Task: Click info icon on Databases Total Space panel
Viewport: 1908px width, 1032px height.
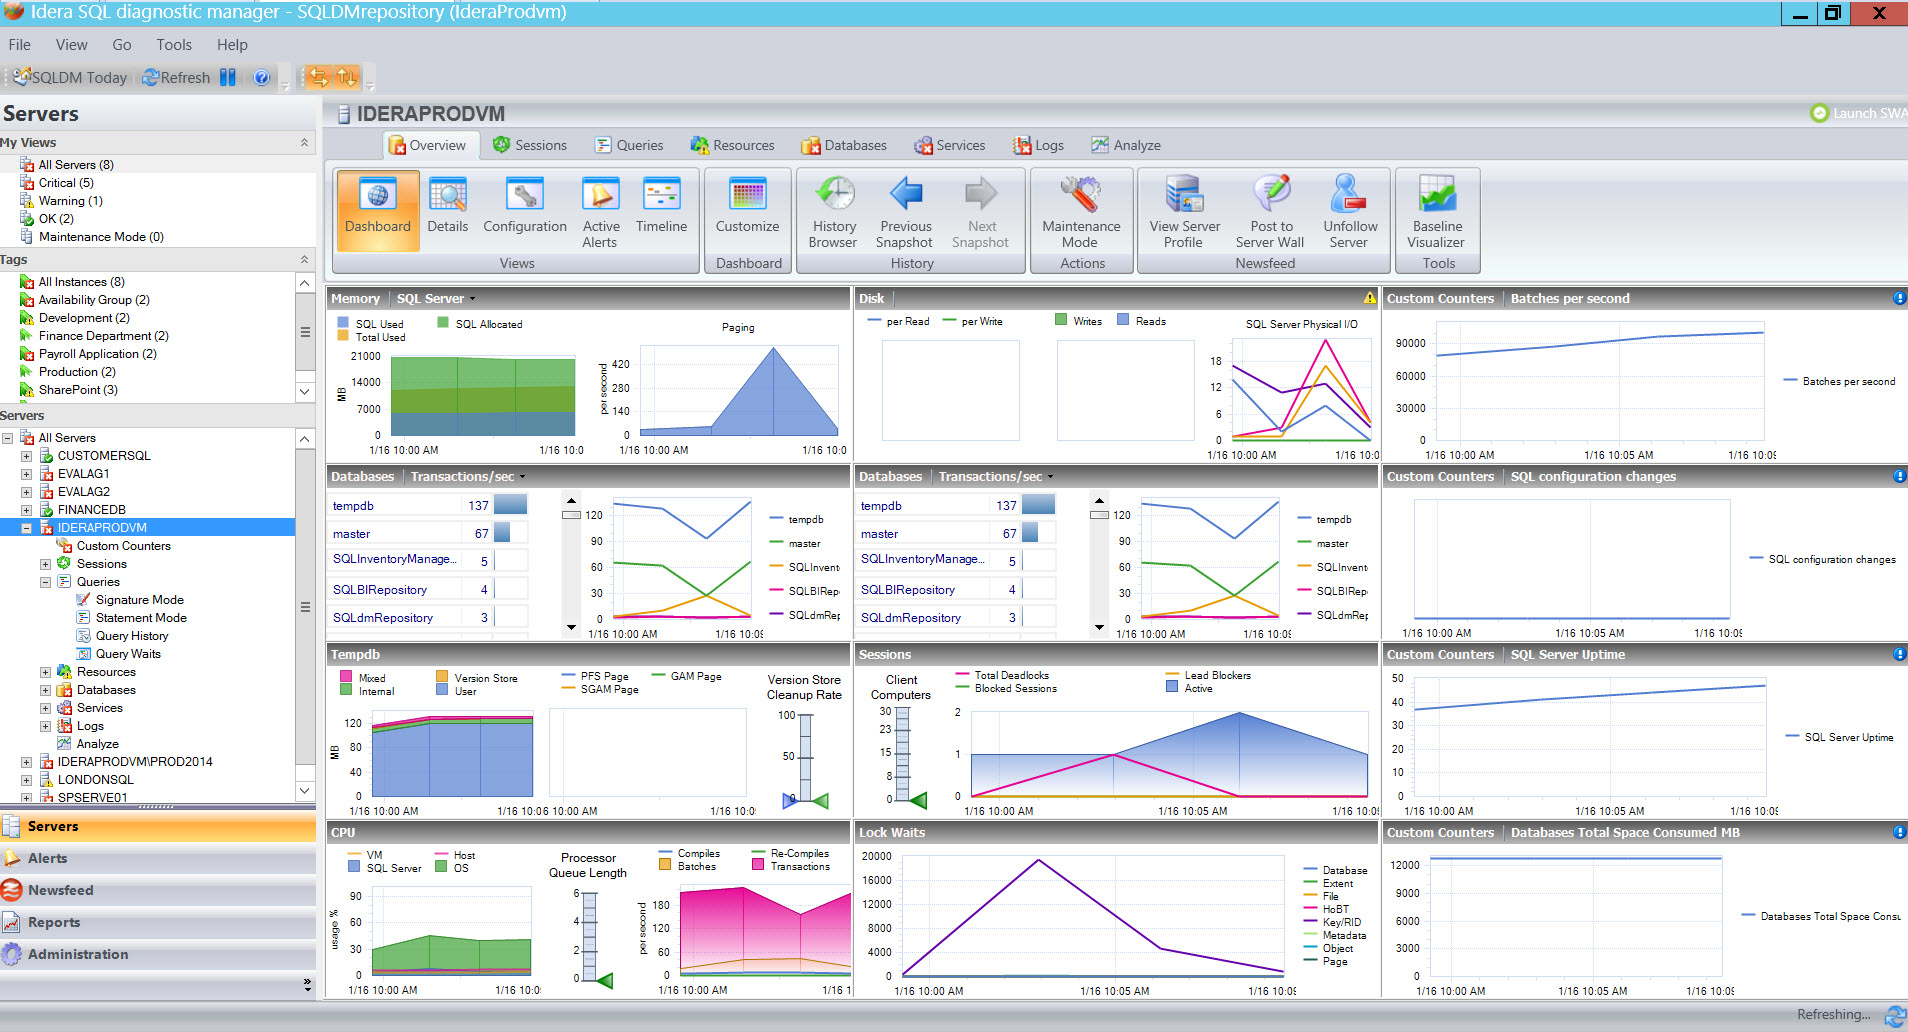Action: point(1898,832)
